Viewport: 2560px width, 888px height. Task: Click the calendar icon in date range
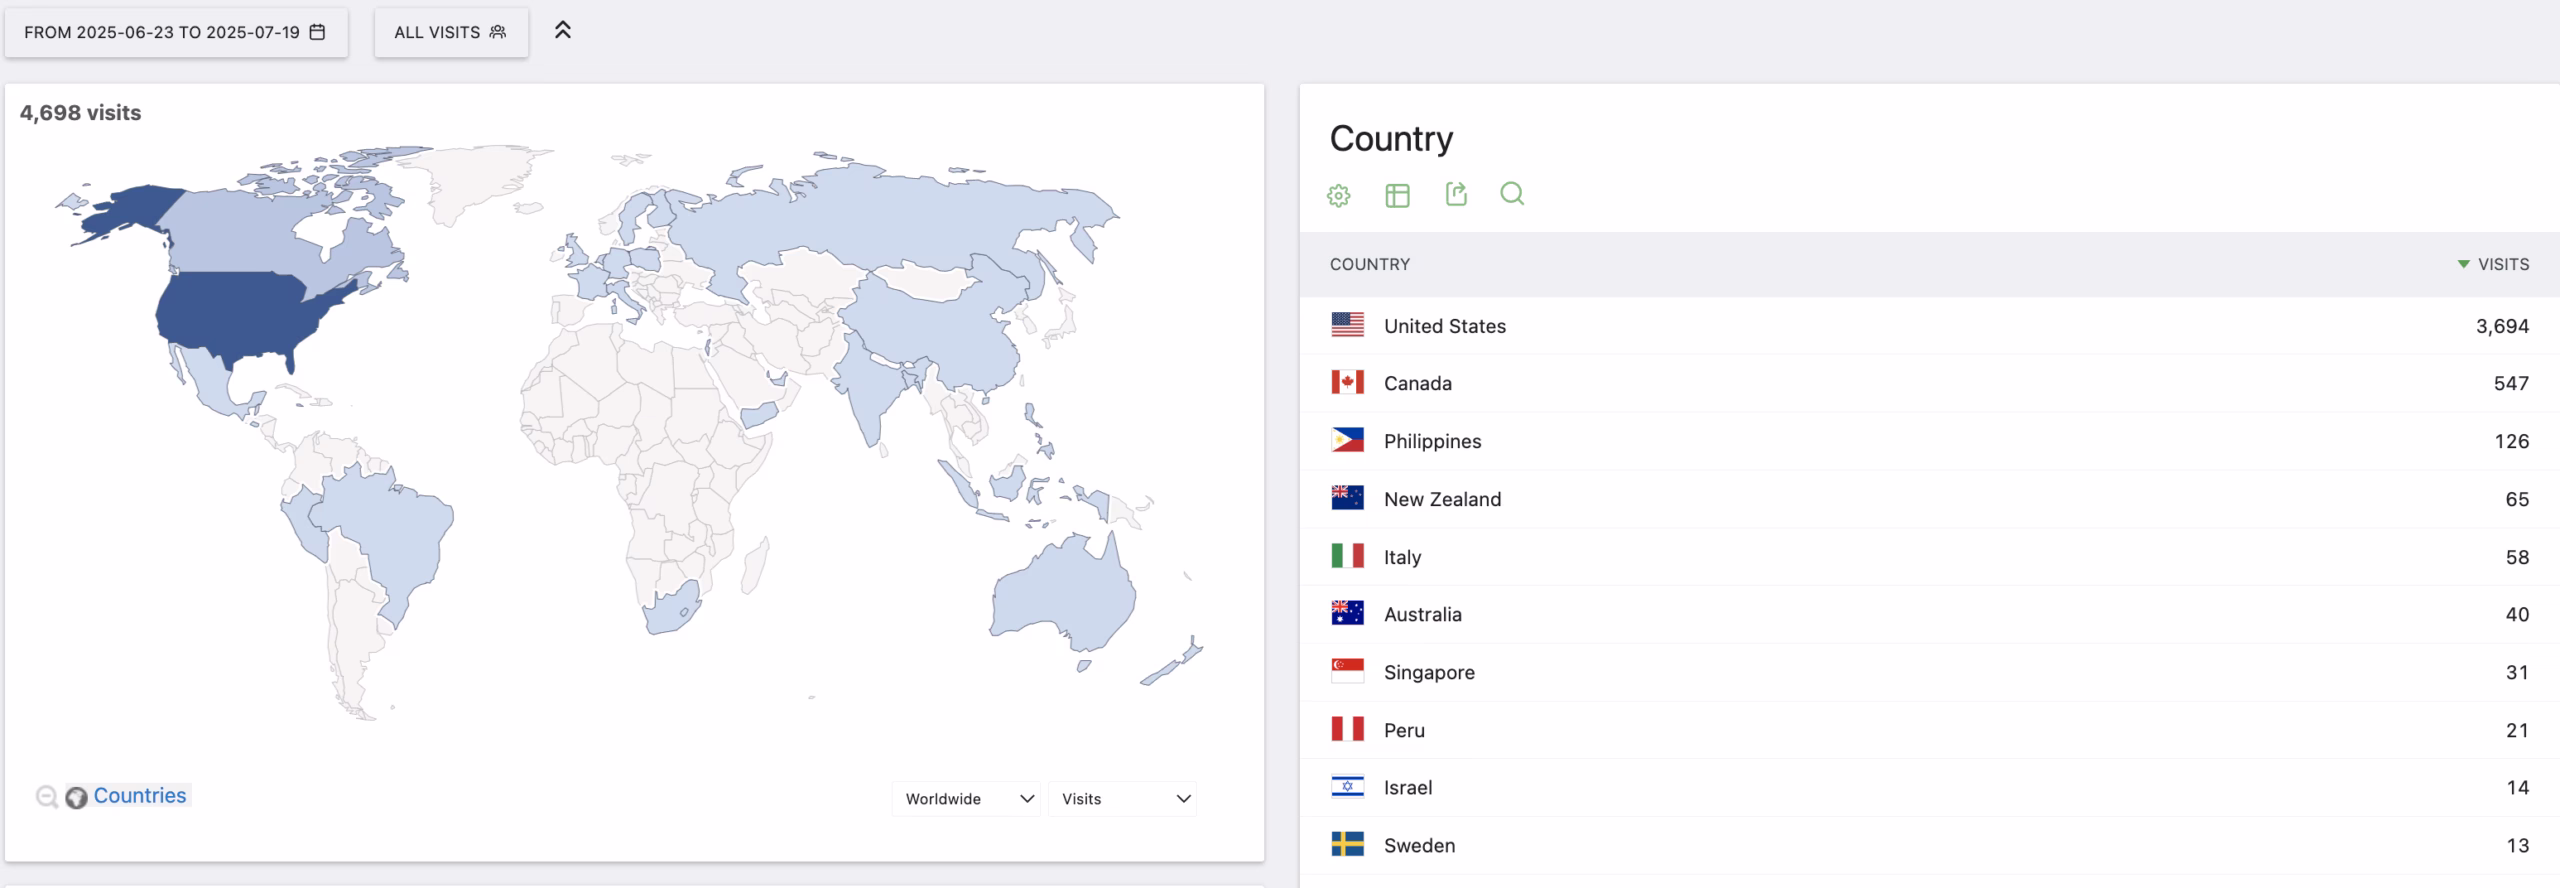click(x=317, y=32)
